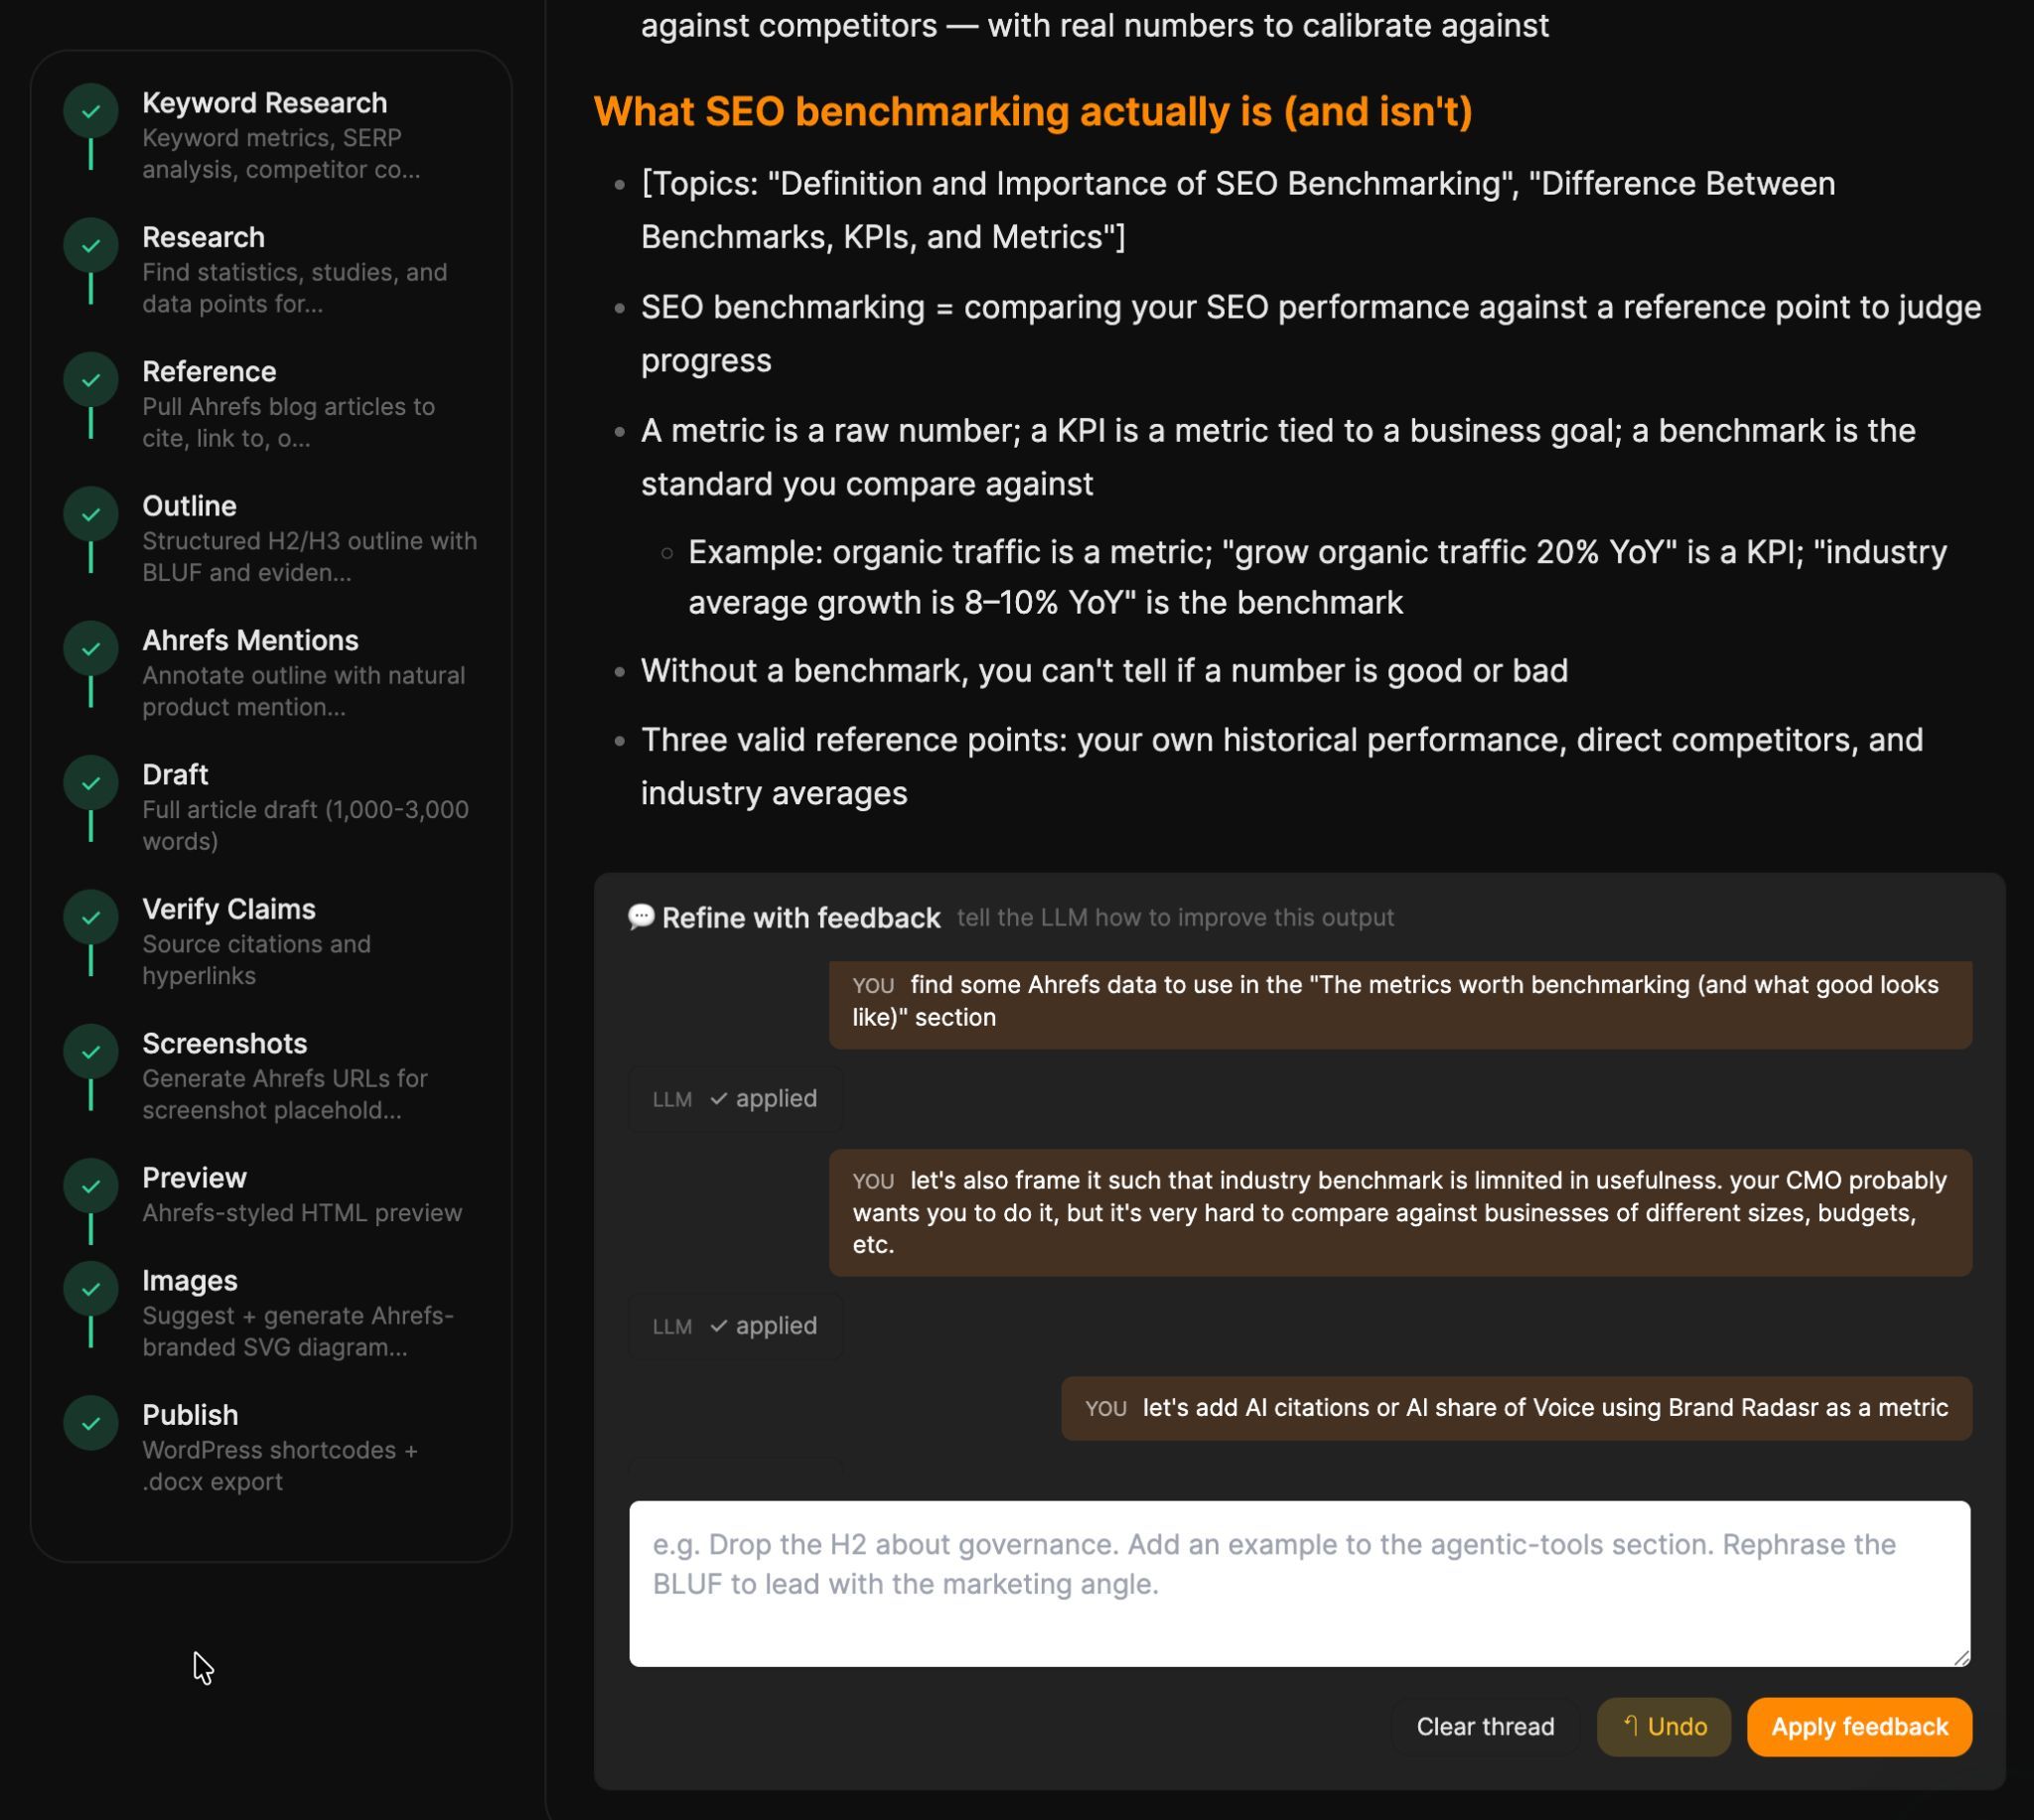The image size is (2034, 1820).
Task: Go to the Screenshots step
Action: point(225,1043)
